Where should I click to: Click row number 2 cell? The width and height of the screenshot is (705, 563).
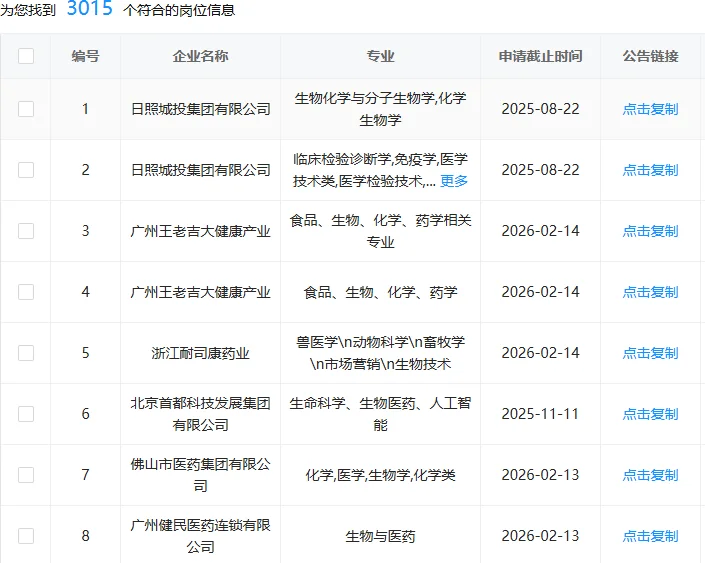click(85, 170)
